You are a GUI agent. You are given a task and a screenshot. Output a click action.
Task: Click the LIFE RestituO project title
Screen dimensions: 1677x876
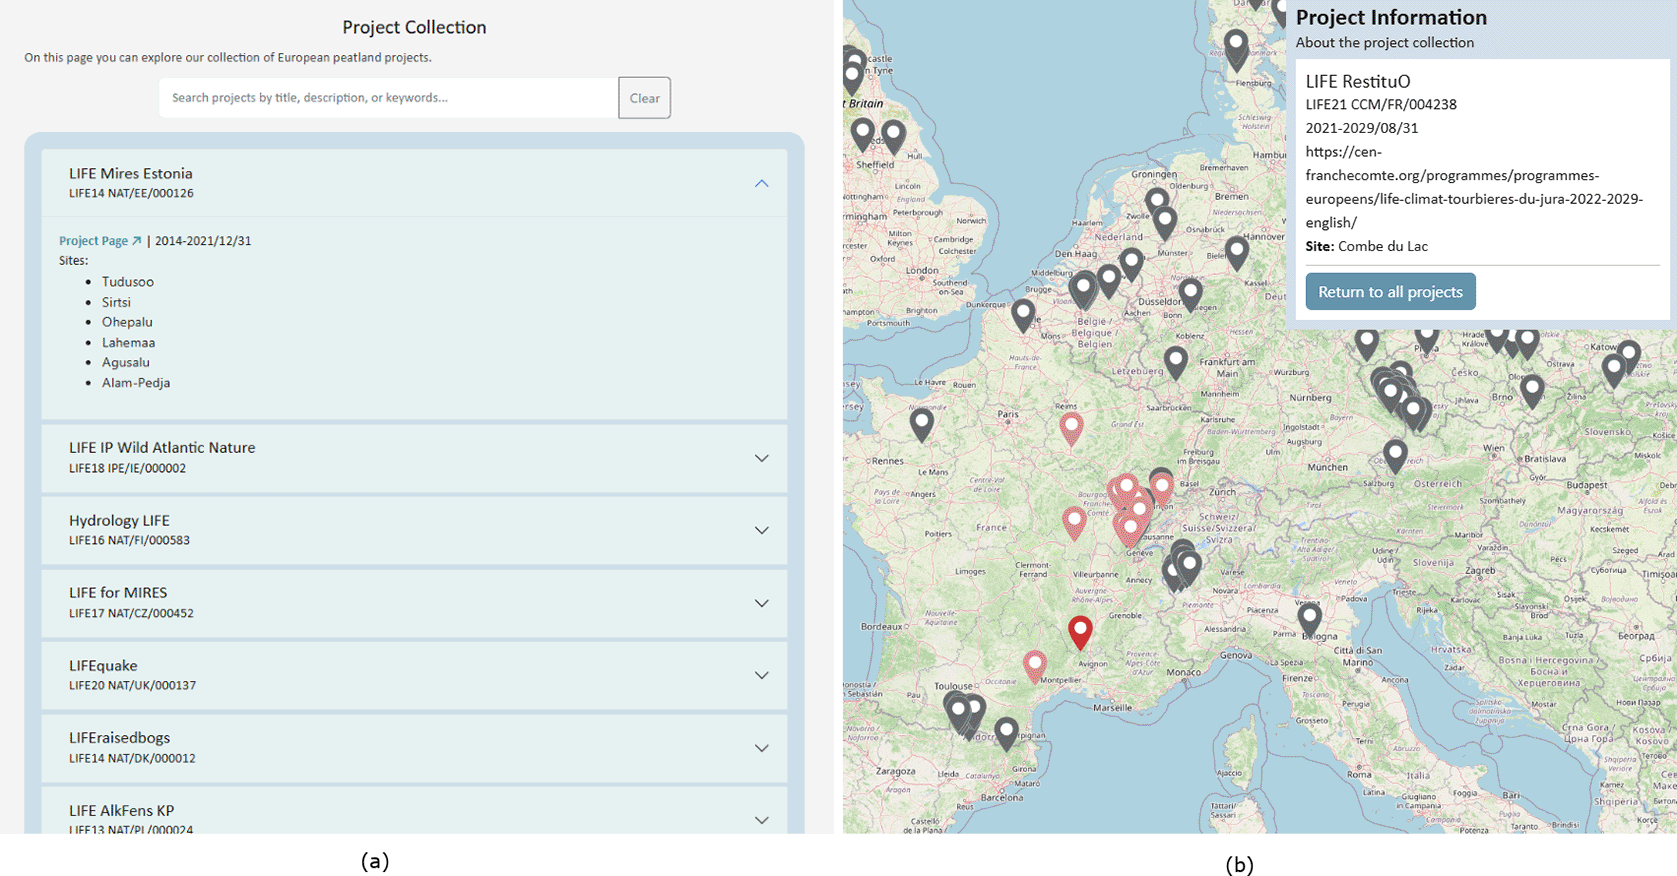point(1358,81)
